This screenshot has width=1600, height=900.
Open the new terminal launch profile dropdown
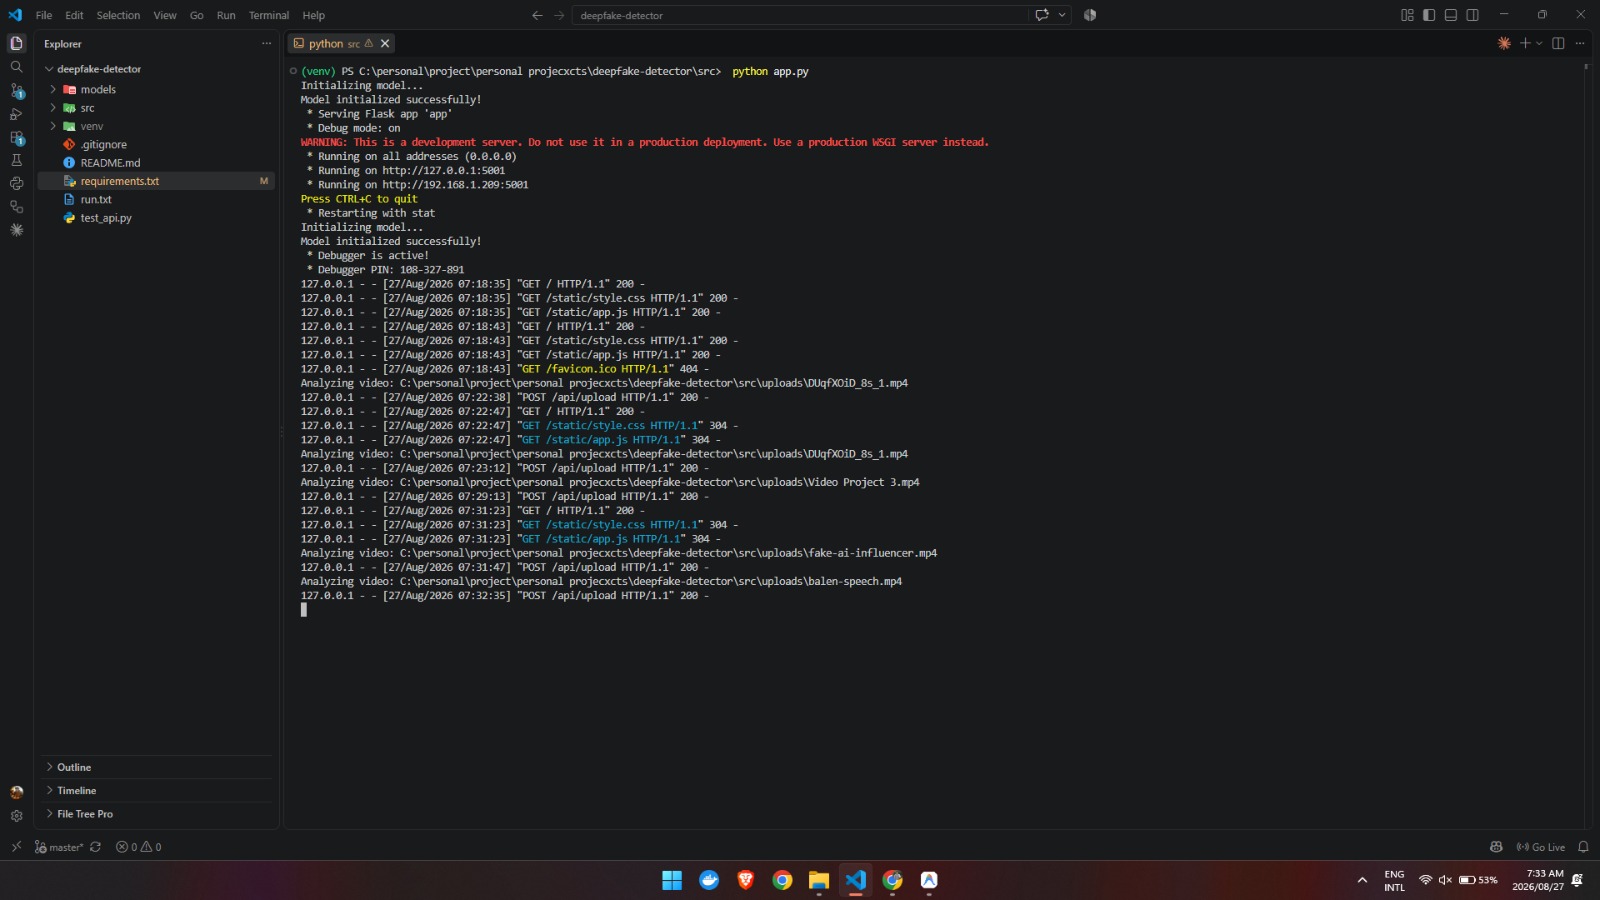click(x=1539, y=43)
